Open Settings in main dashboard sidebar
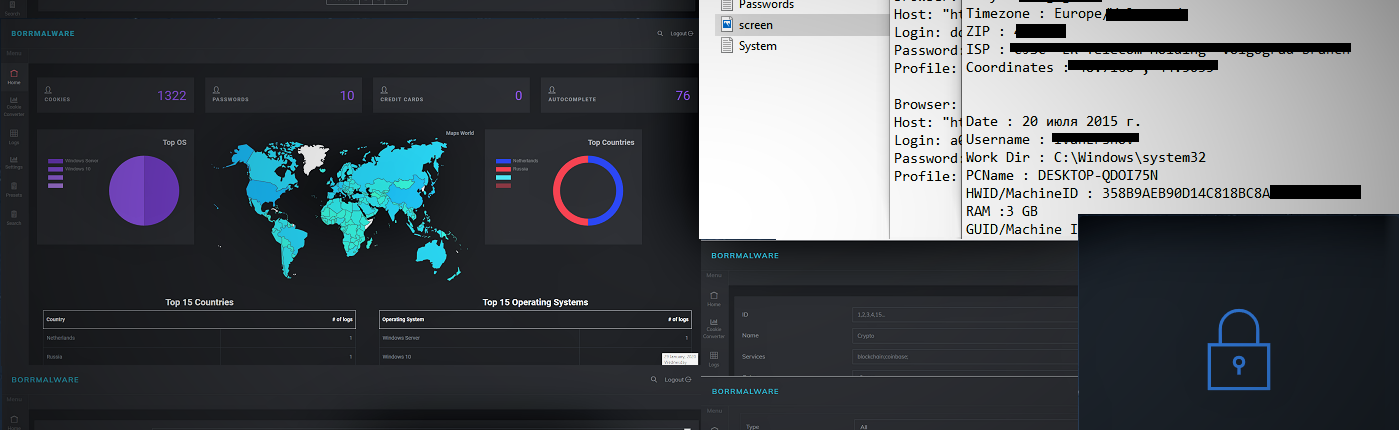Viewport: 1399px width, 430px height. pyautogui.click(x=14, y=163)
